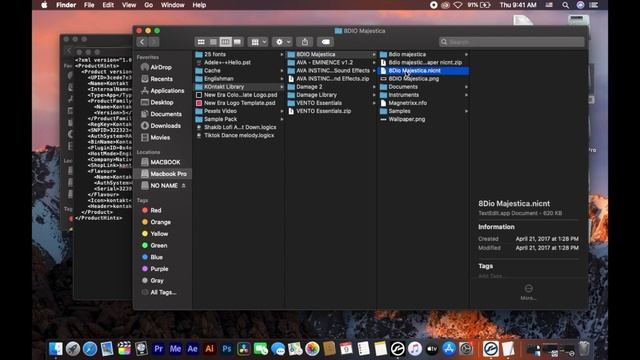Filter by the Green tag
The image size is (640, 360).
pos(155,246)
